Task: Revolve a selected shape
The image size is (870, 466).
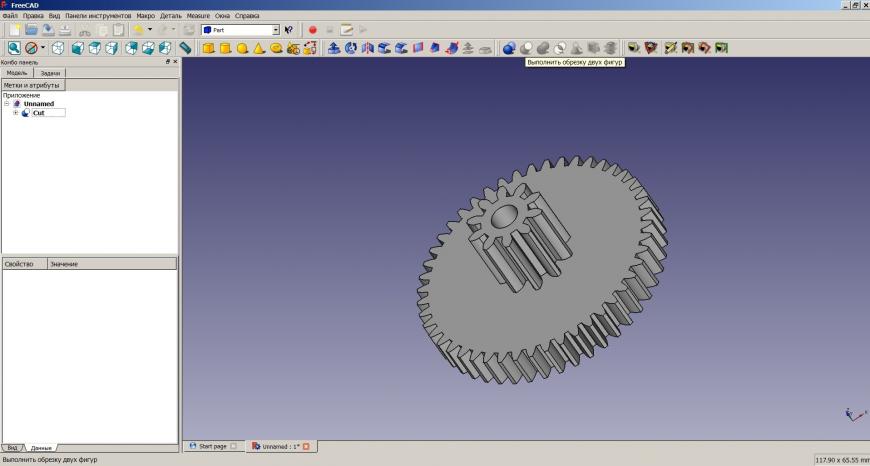Action: 351,48
